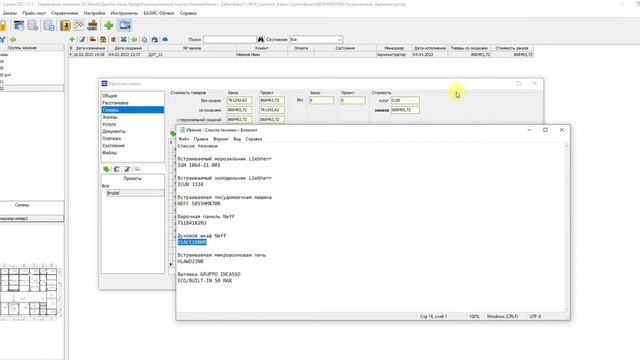This screenshot has width=640, height=360.
Task: Add order with small green plus above table
Action: coord(72,40)
